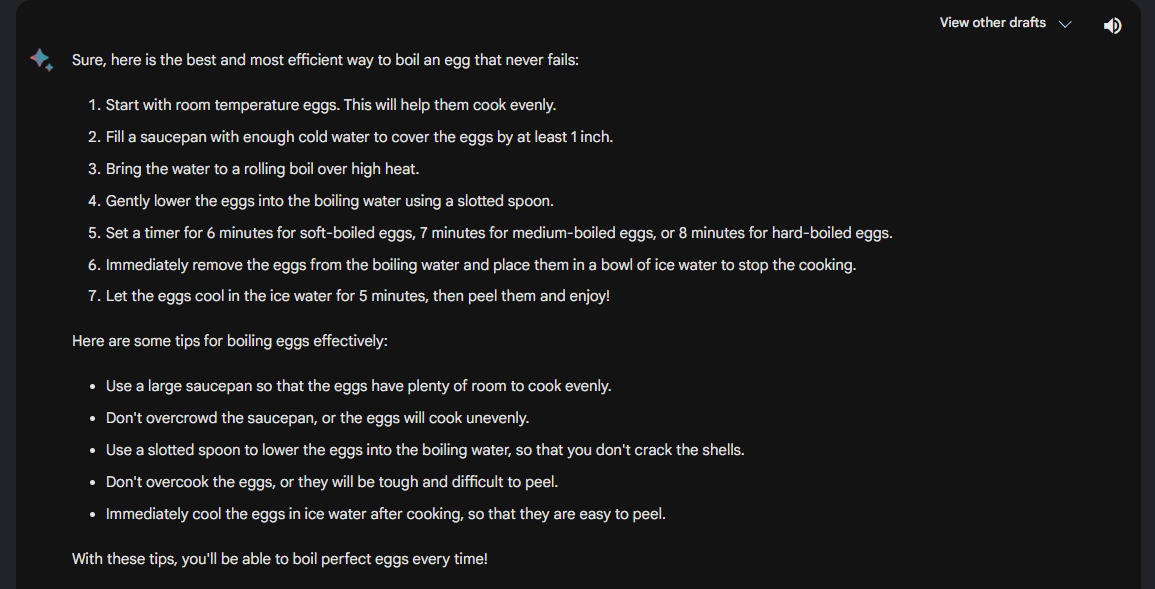Select step 2 about filling a saucepan
Image resolution: width=1155 pixels, height=589 pixels.
(x=359, y=137)
